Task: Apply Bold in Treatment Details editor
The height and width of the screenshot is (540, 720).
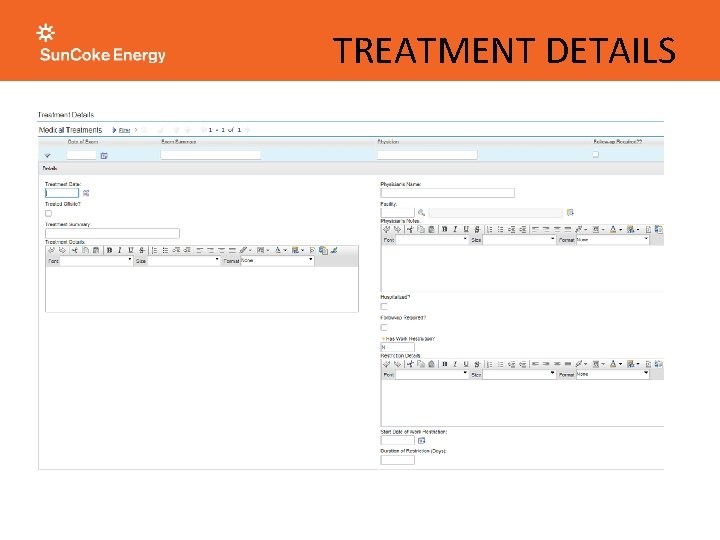Action: point(109,250)
